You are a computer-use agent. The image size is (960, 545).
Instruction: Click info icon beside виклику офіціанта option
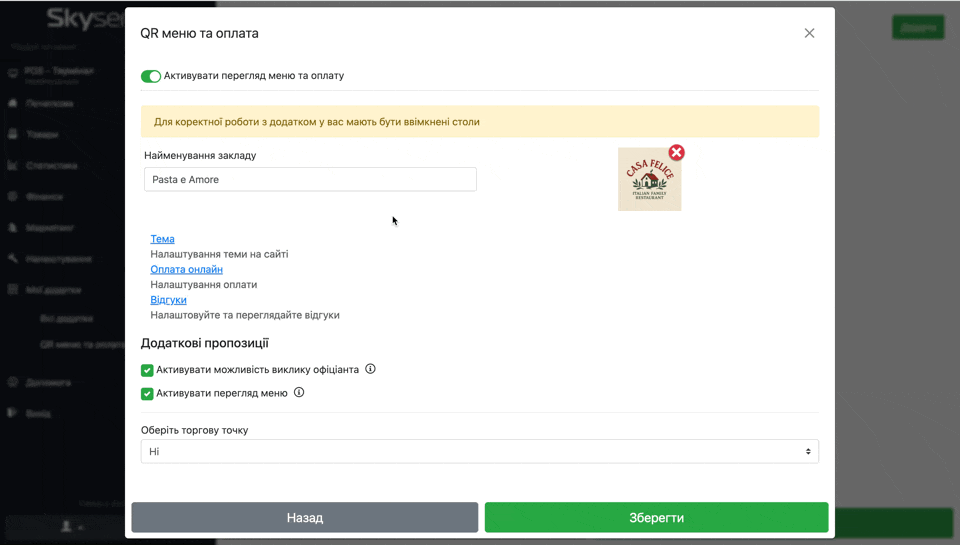click(x=370, y=369)
